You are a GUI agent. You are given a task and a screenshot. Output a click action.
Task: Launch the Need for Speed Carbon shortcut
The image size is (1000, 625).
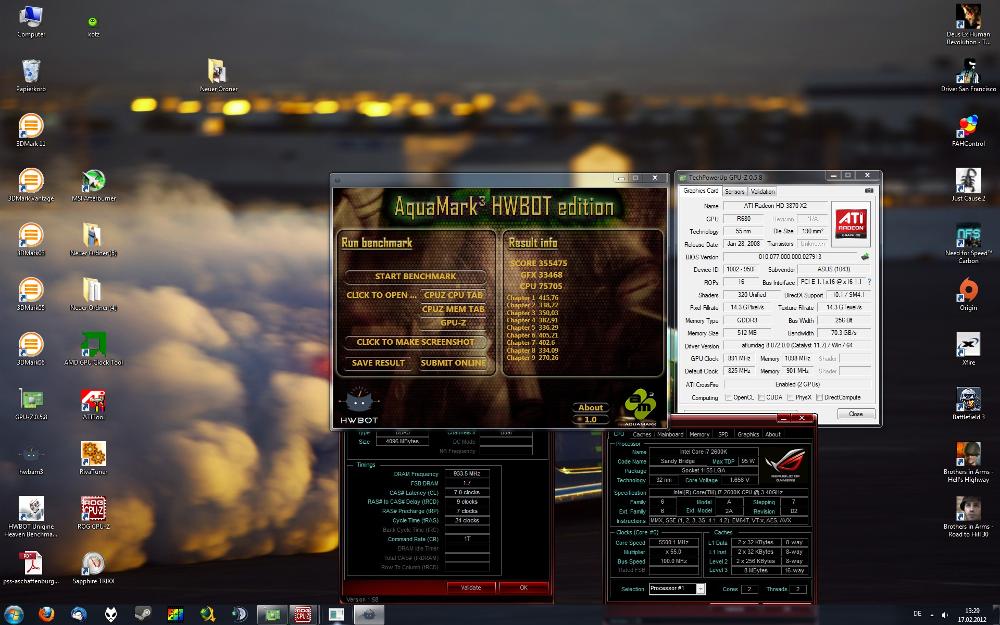click(x=968, y=244)
